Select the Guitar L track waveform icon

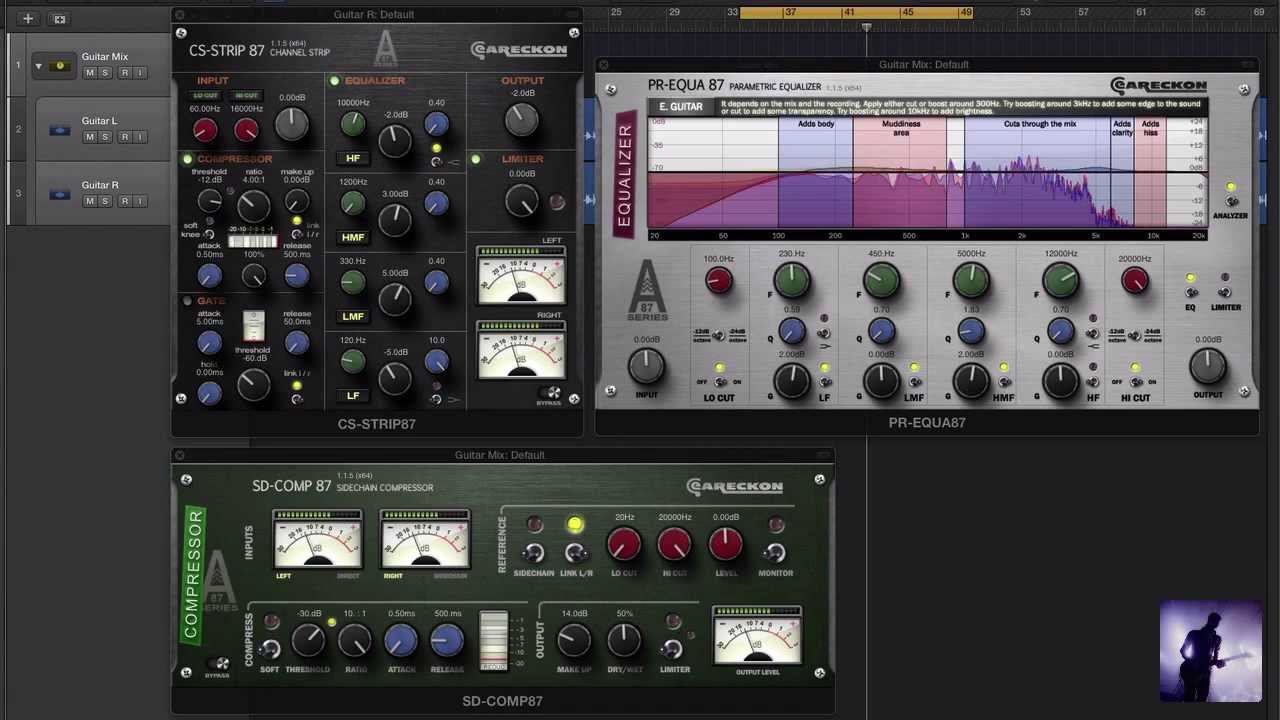(x=60, y=129)
